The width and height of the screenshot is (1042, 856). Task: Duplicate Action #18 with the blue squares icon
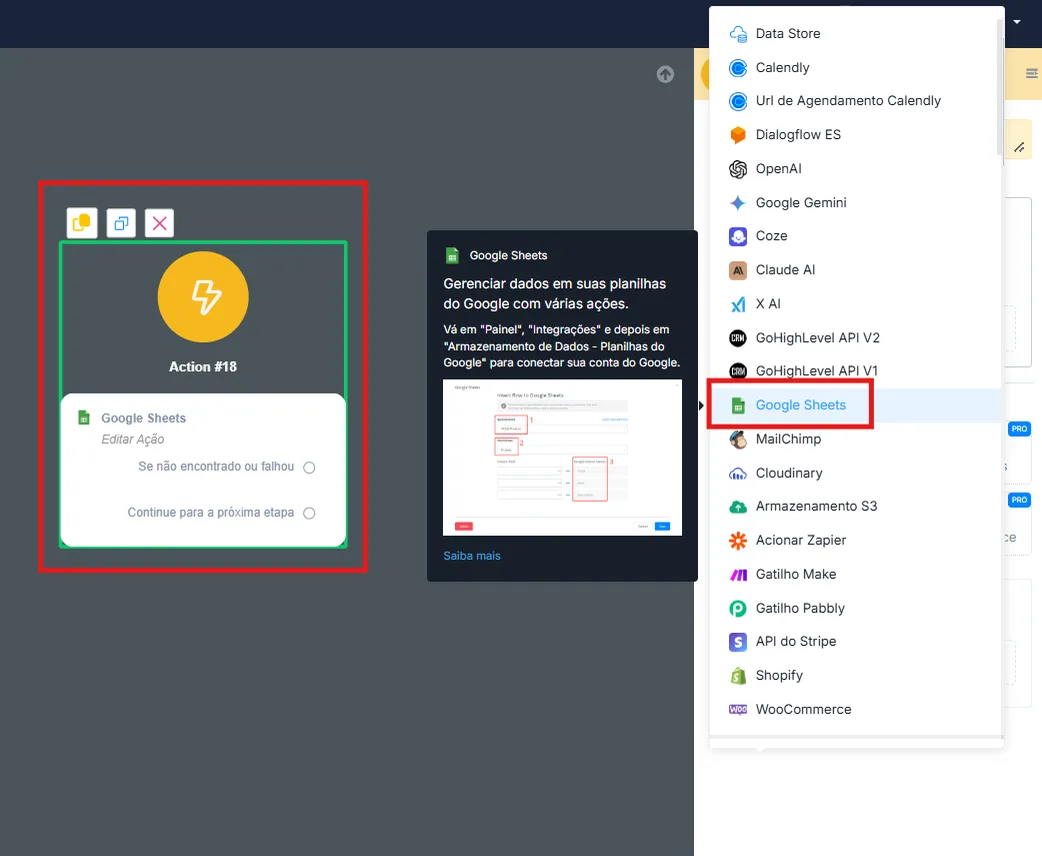click(x=121, y=223)
